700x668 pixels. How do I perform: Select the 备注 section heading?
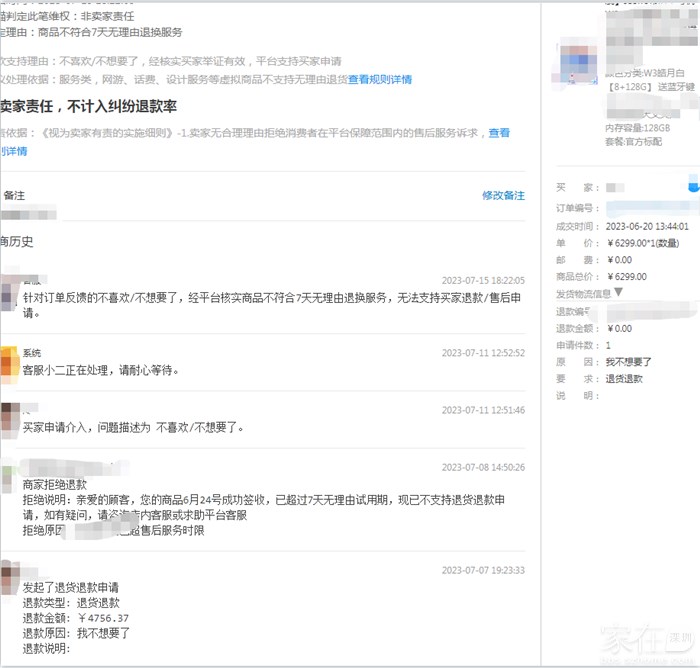click(x=13, y=195)
